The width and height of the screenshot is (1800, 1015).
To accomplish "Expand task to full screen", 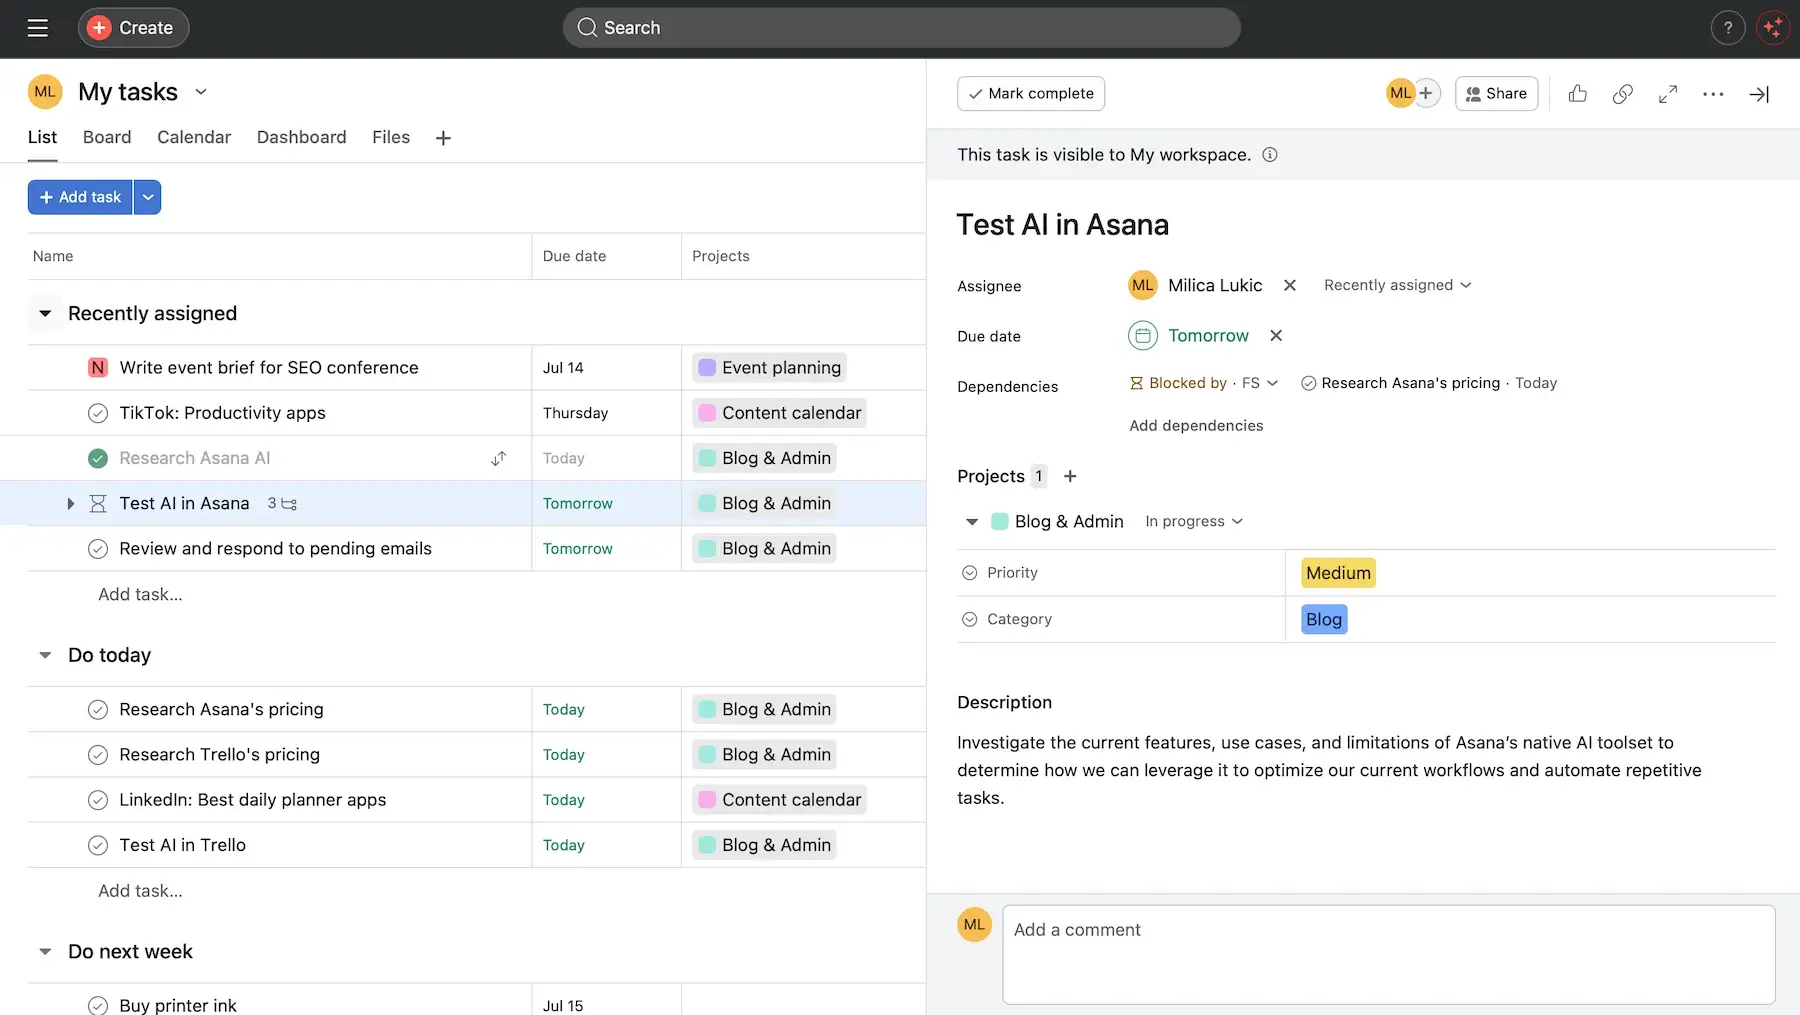I will coord(1668,94).
